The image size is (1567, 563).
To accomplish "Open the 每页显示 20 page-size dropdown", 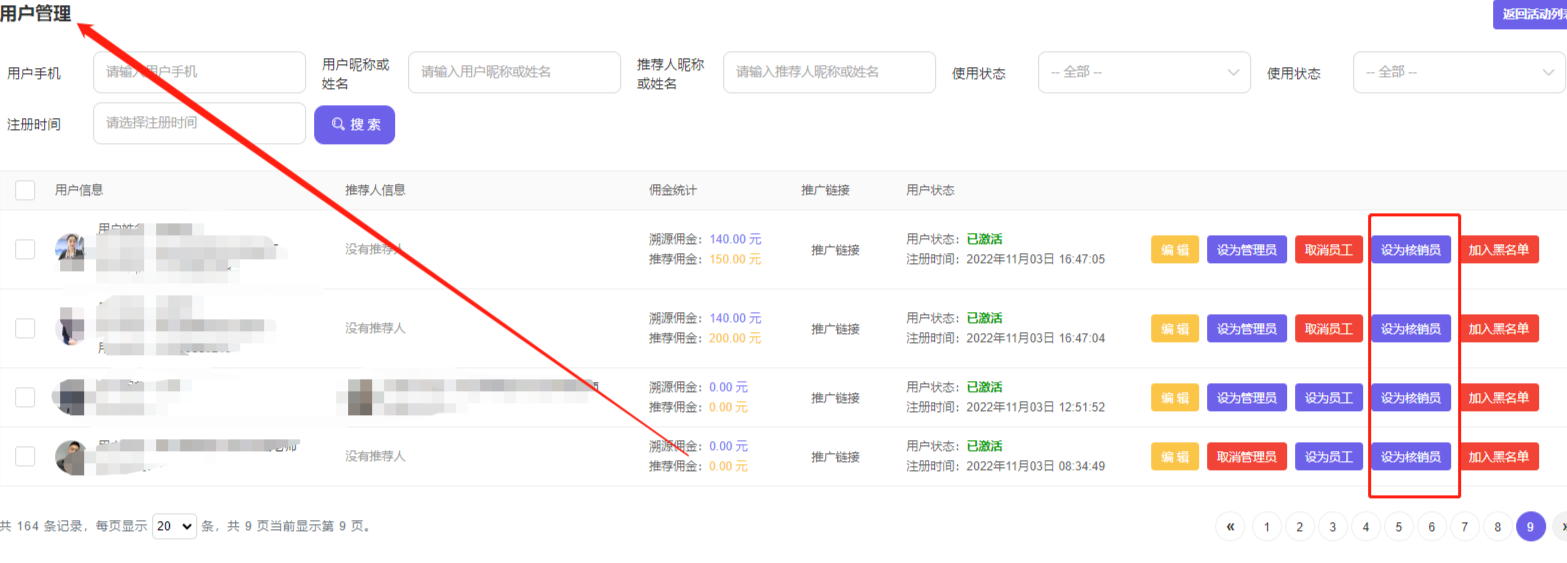I will point(174,526).
